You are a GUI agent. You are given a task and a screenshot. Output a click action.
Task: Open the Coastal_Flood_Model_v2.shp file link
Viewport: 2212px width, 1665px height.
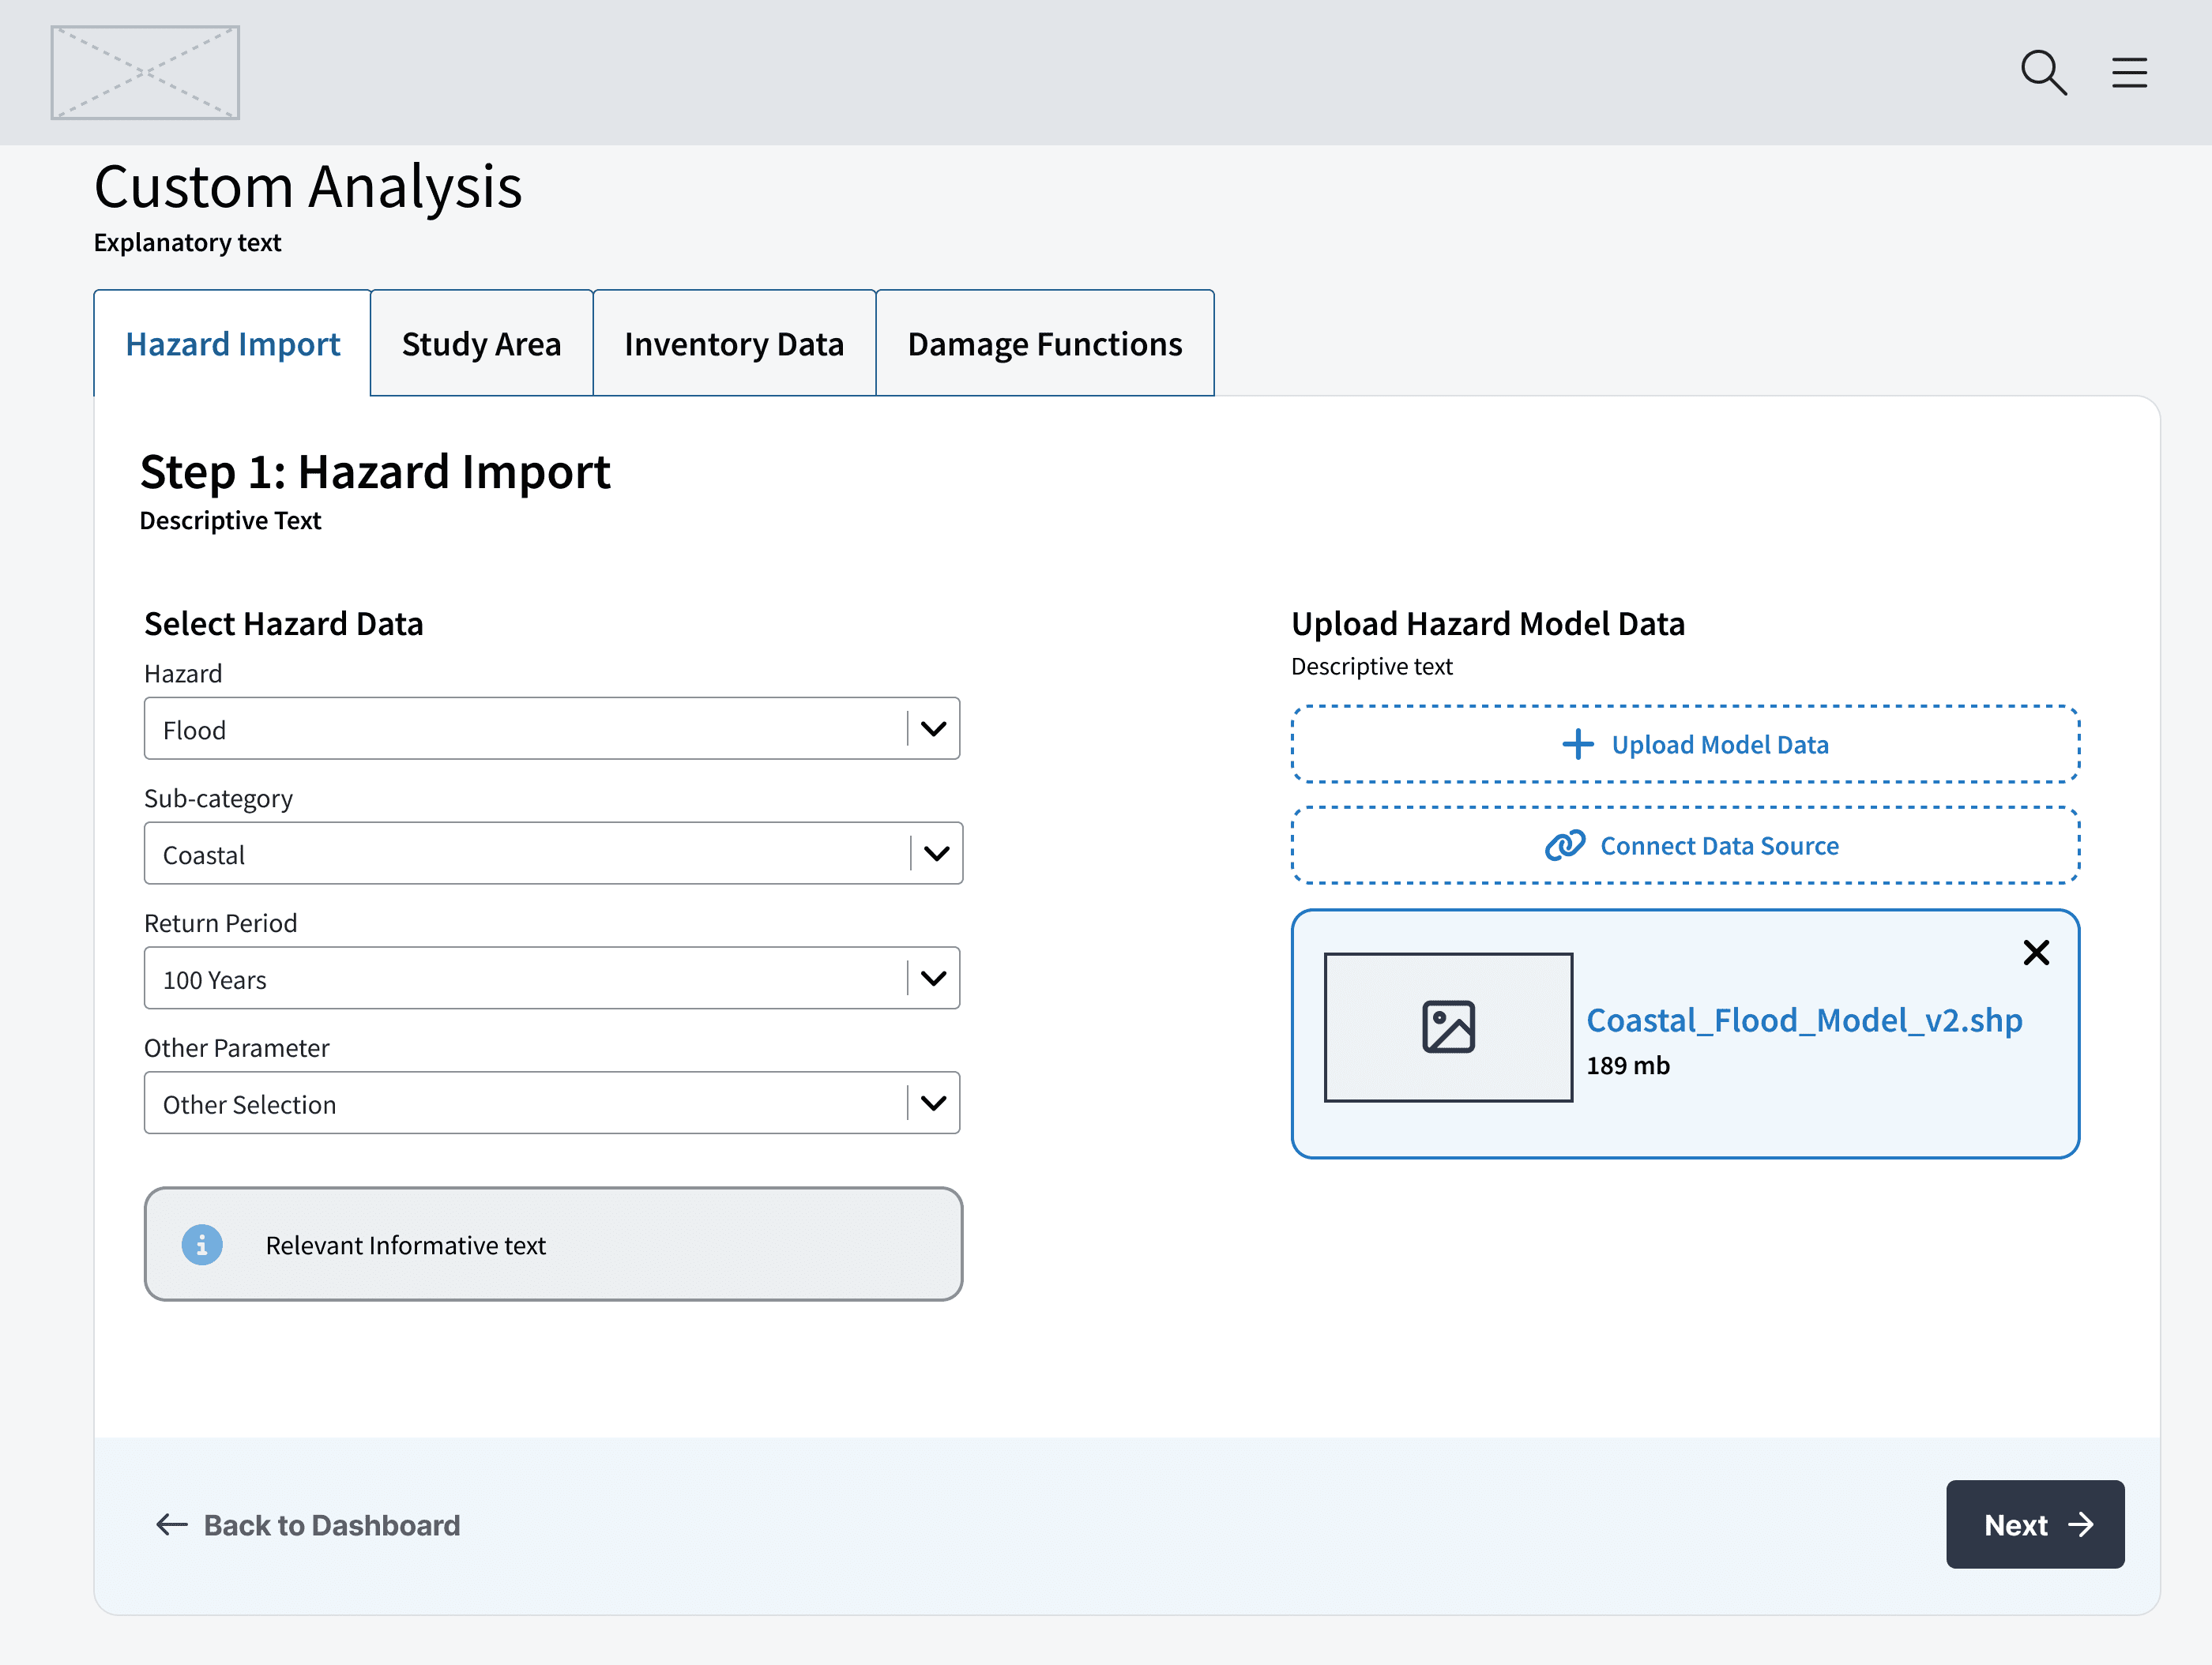tap(1804, 1020)
